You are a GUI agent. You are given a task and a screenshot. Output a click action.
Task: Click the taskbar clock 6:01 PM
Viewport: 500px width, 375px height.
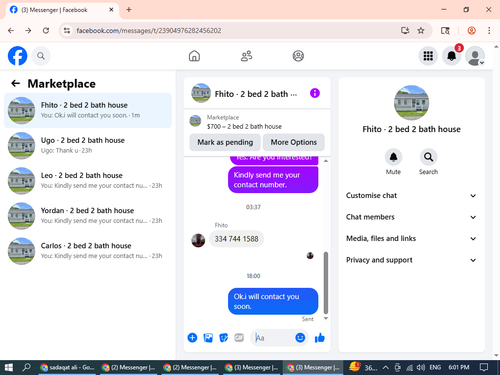(459, 367)
